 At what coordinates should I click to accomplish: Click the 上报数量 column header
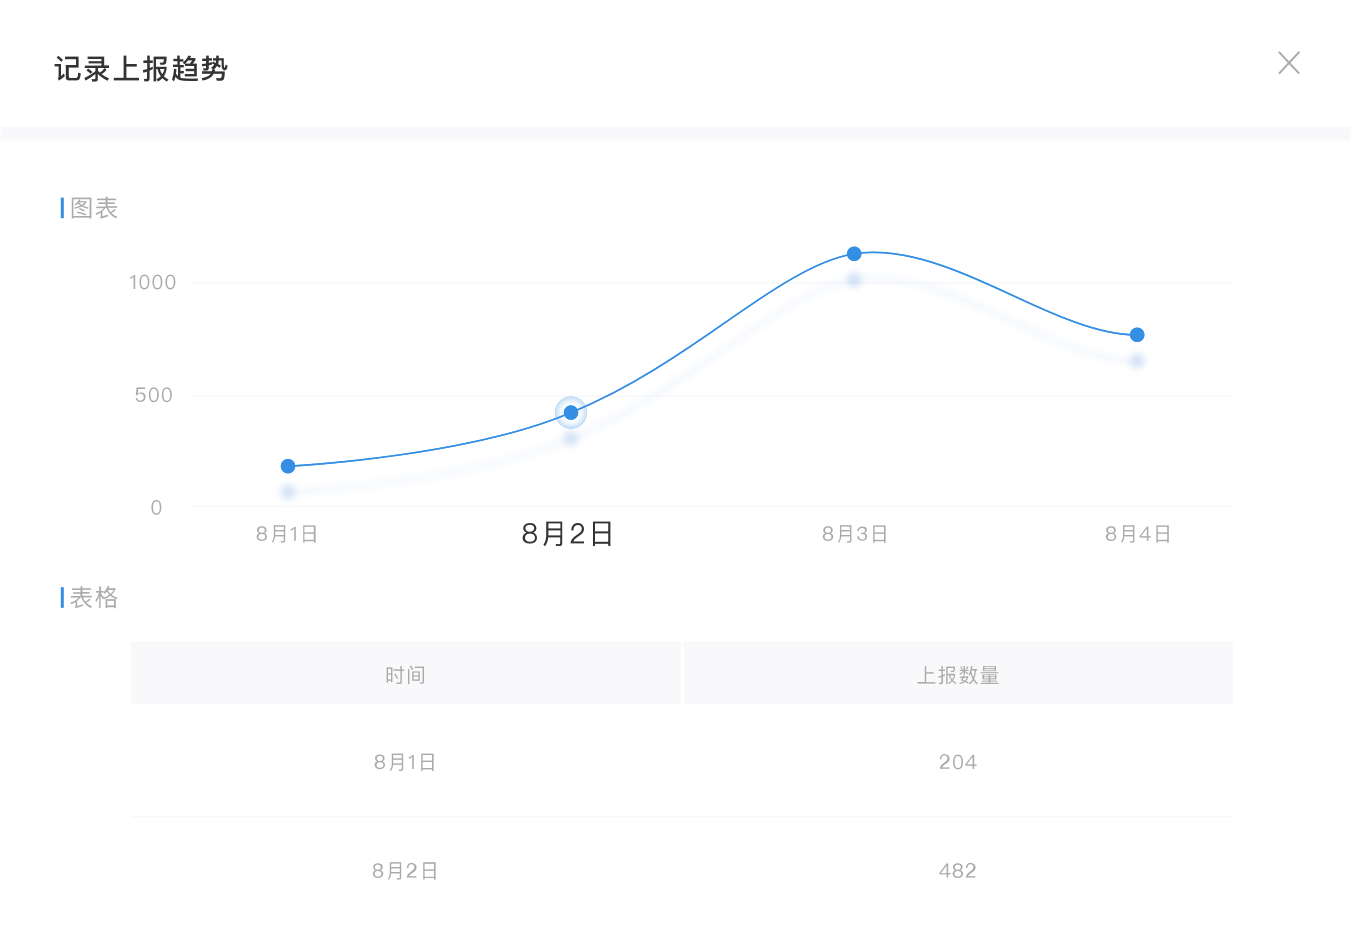click(x=958, y=675)
